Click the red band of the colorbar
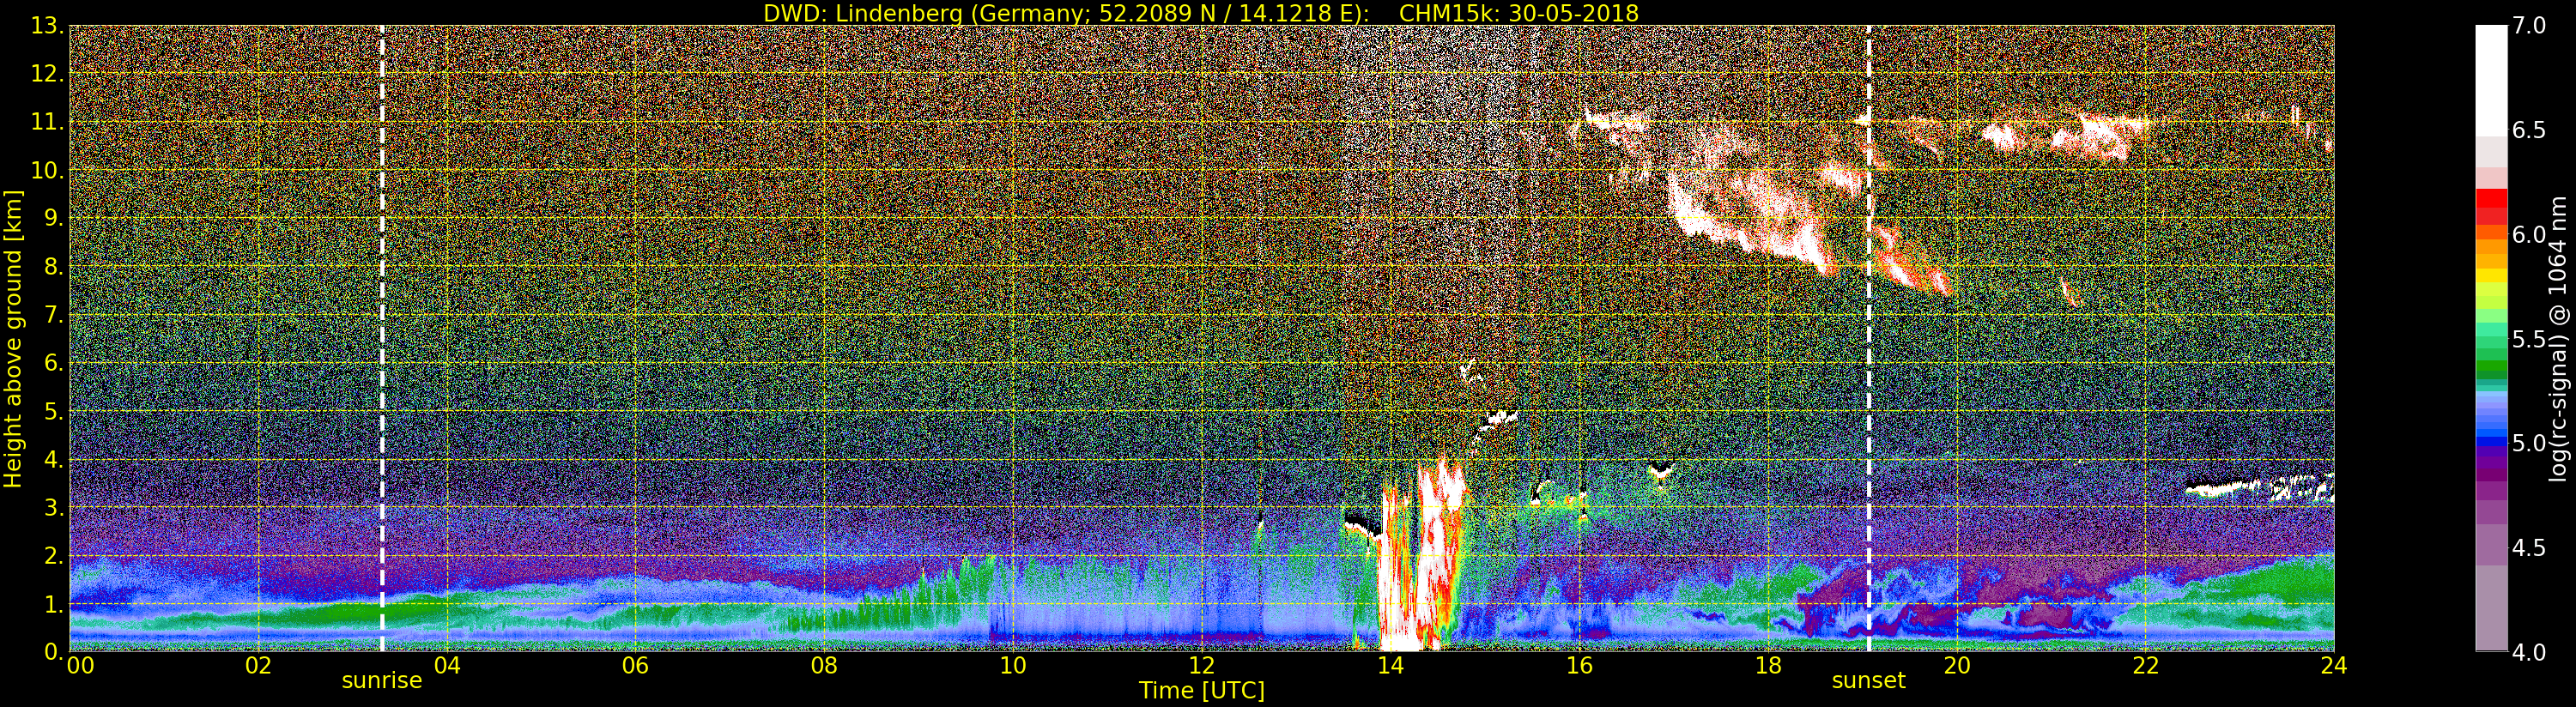Screen dimensions: 2576x707 (x=2491, y=206)
